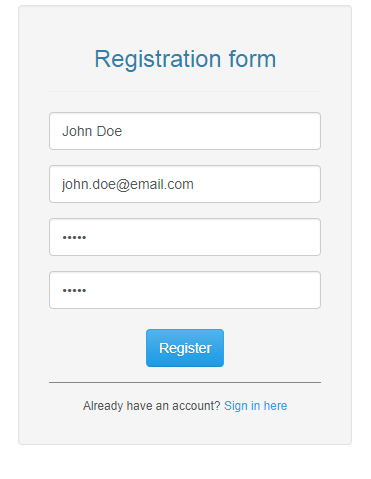
Task: Click the faint divider under the heading
Action: coord(185,91)
